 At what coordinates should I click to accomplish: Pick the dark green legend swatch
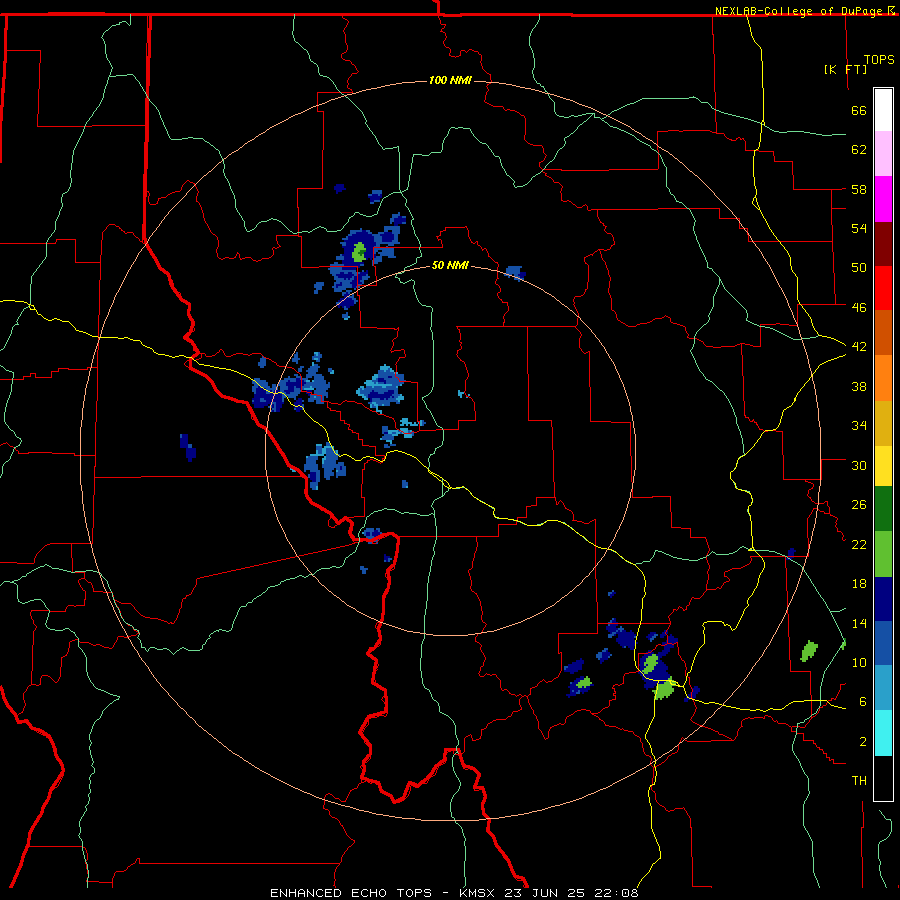883,509
